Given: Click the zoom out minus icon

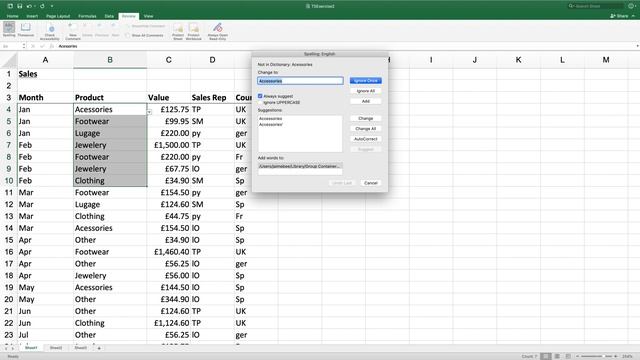Looking at the screenshot, I should coord(578,356).
